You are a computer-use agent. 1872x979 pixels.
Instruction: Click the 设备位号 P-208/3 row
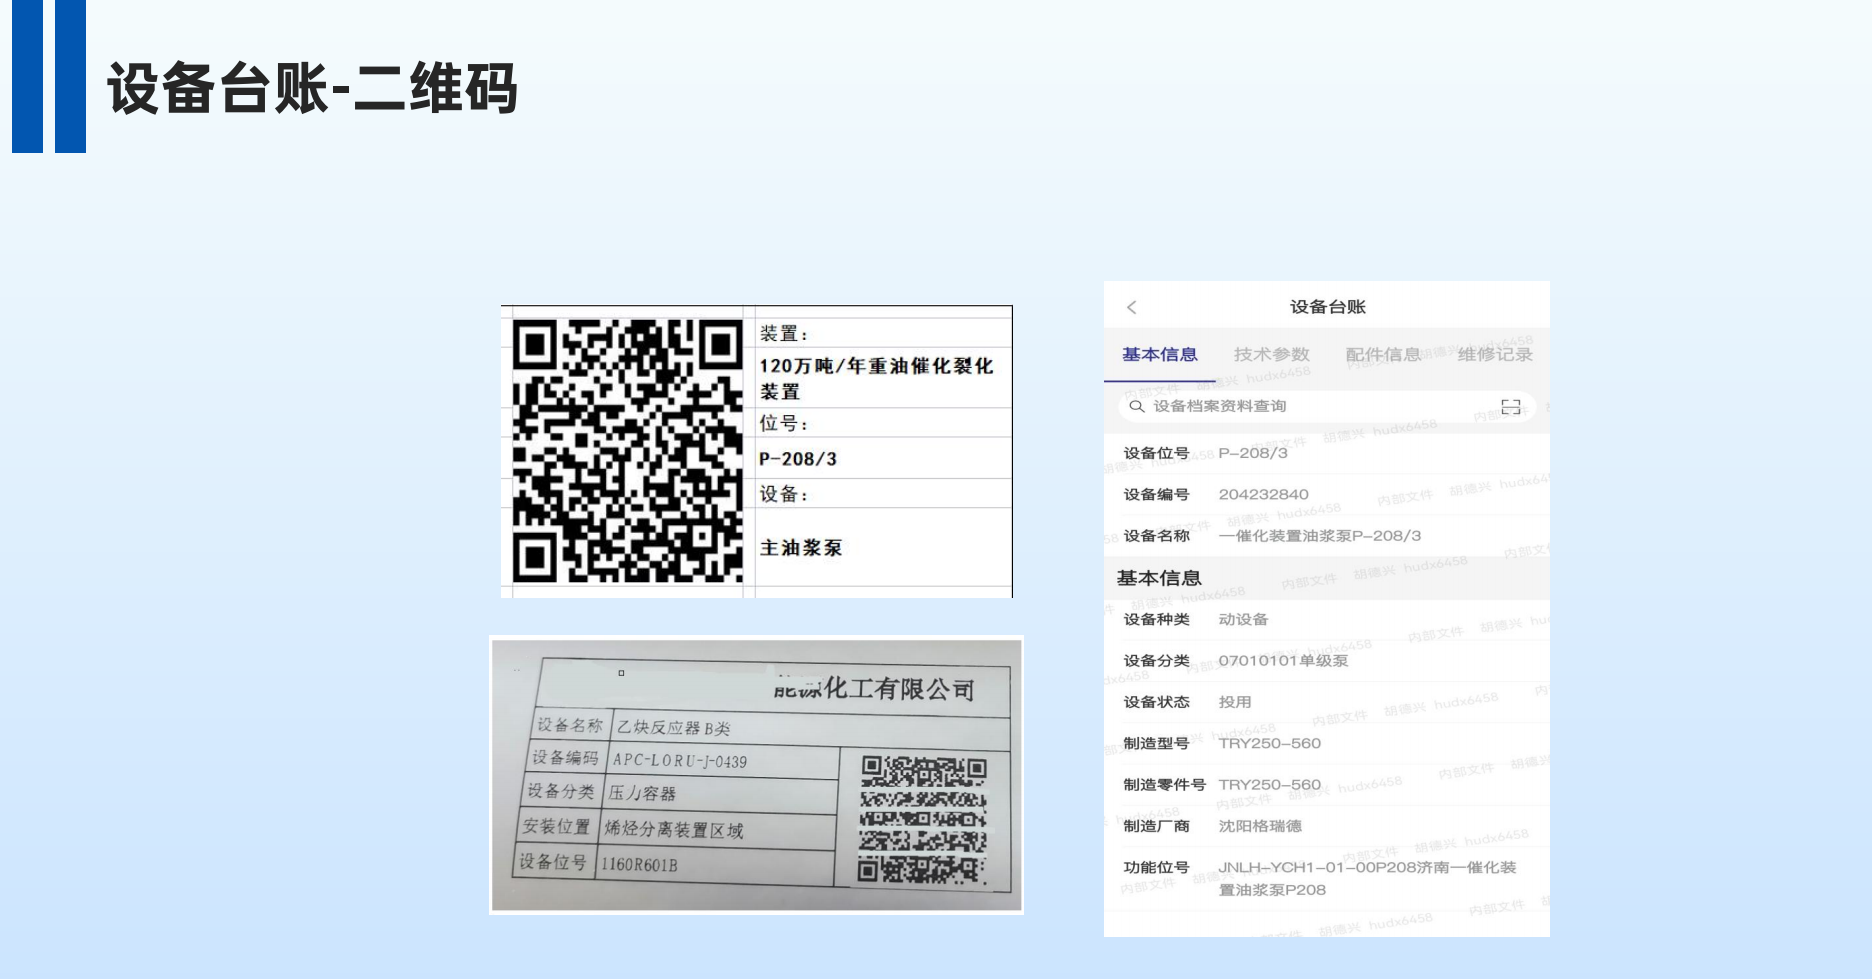click(x=1327, y=453)
